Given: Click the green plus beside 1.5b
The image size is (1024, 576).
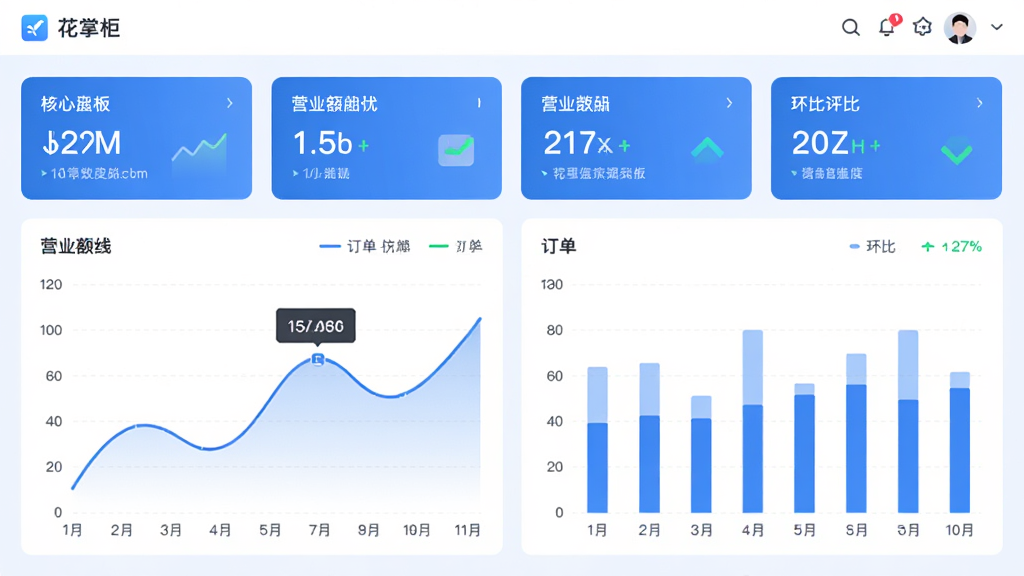Looking at the screenshot, I should 363,146.
